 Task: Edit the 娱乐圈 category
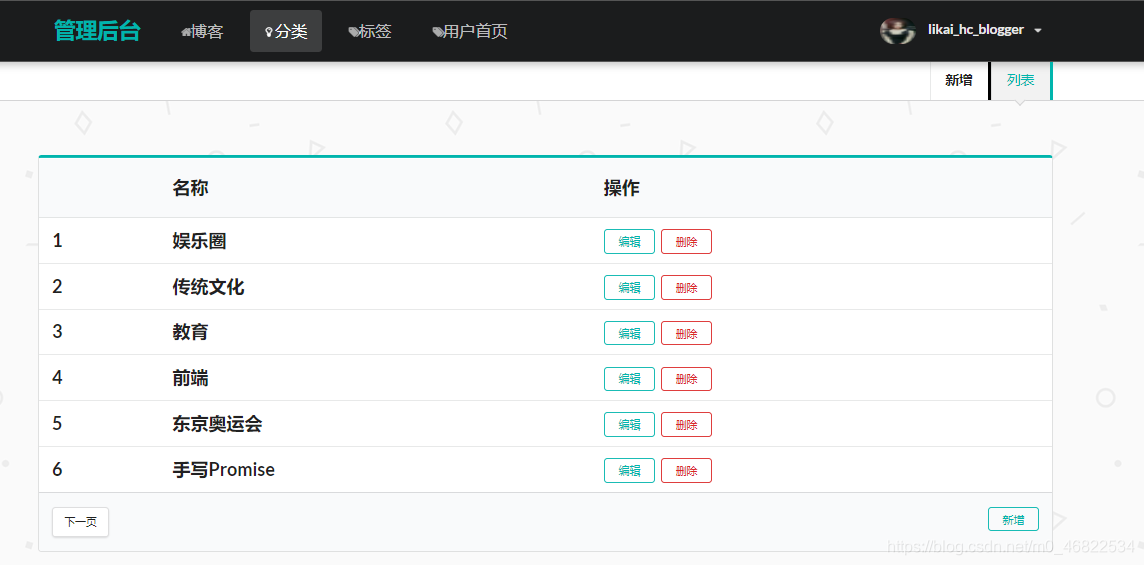click(x=630, y=242)
